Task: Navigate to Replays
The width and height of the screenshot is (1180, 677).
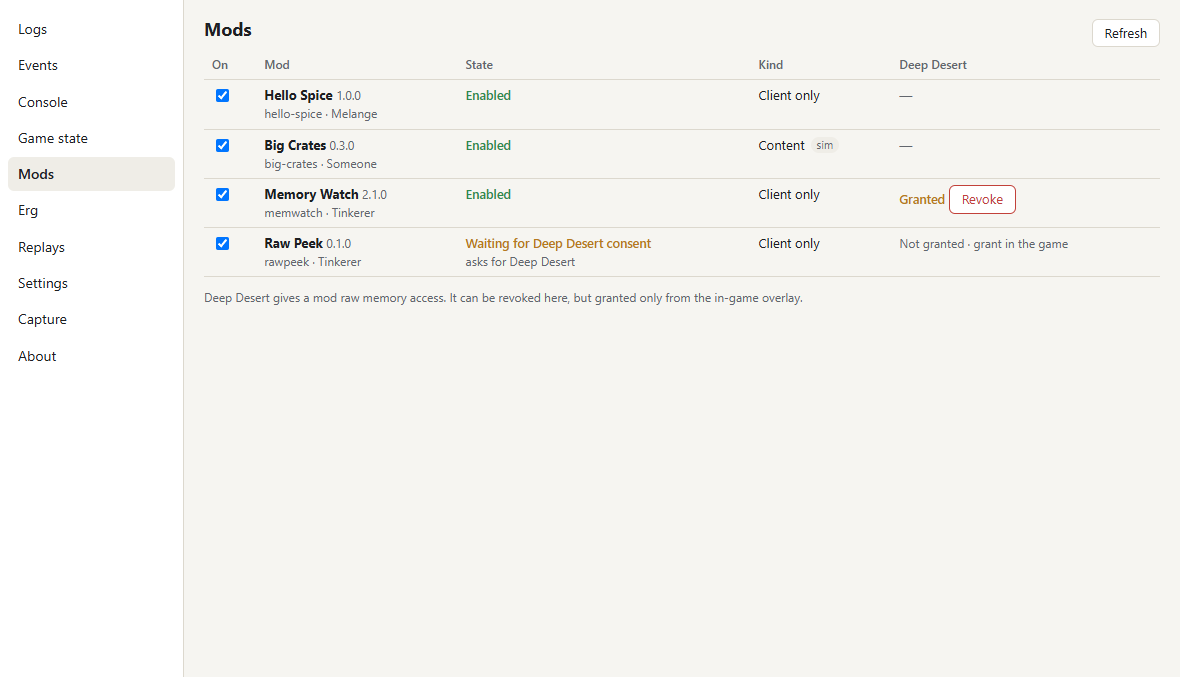Action: tap(91, 247)
